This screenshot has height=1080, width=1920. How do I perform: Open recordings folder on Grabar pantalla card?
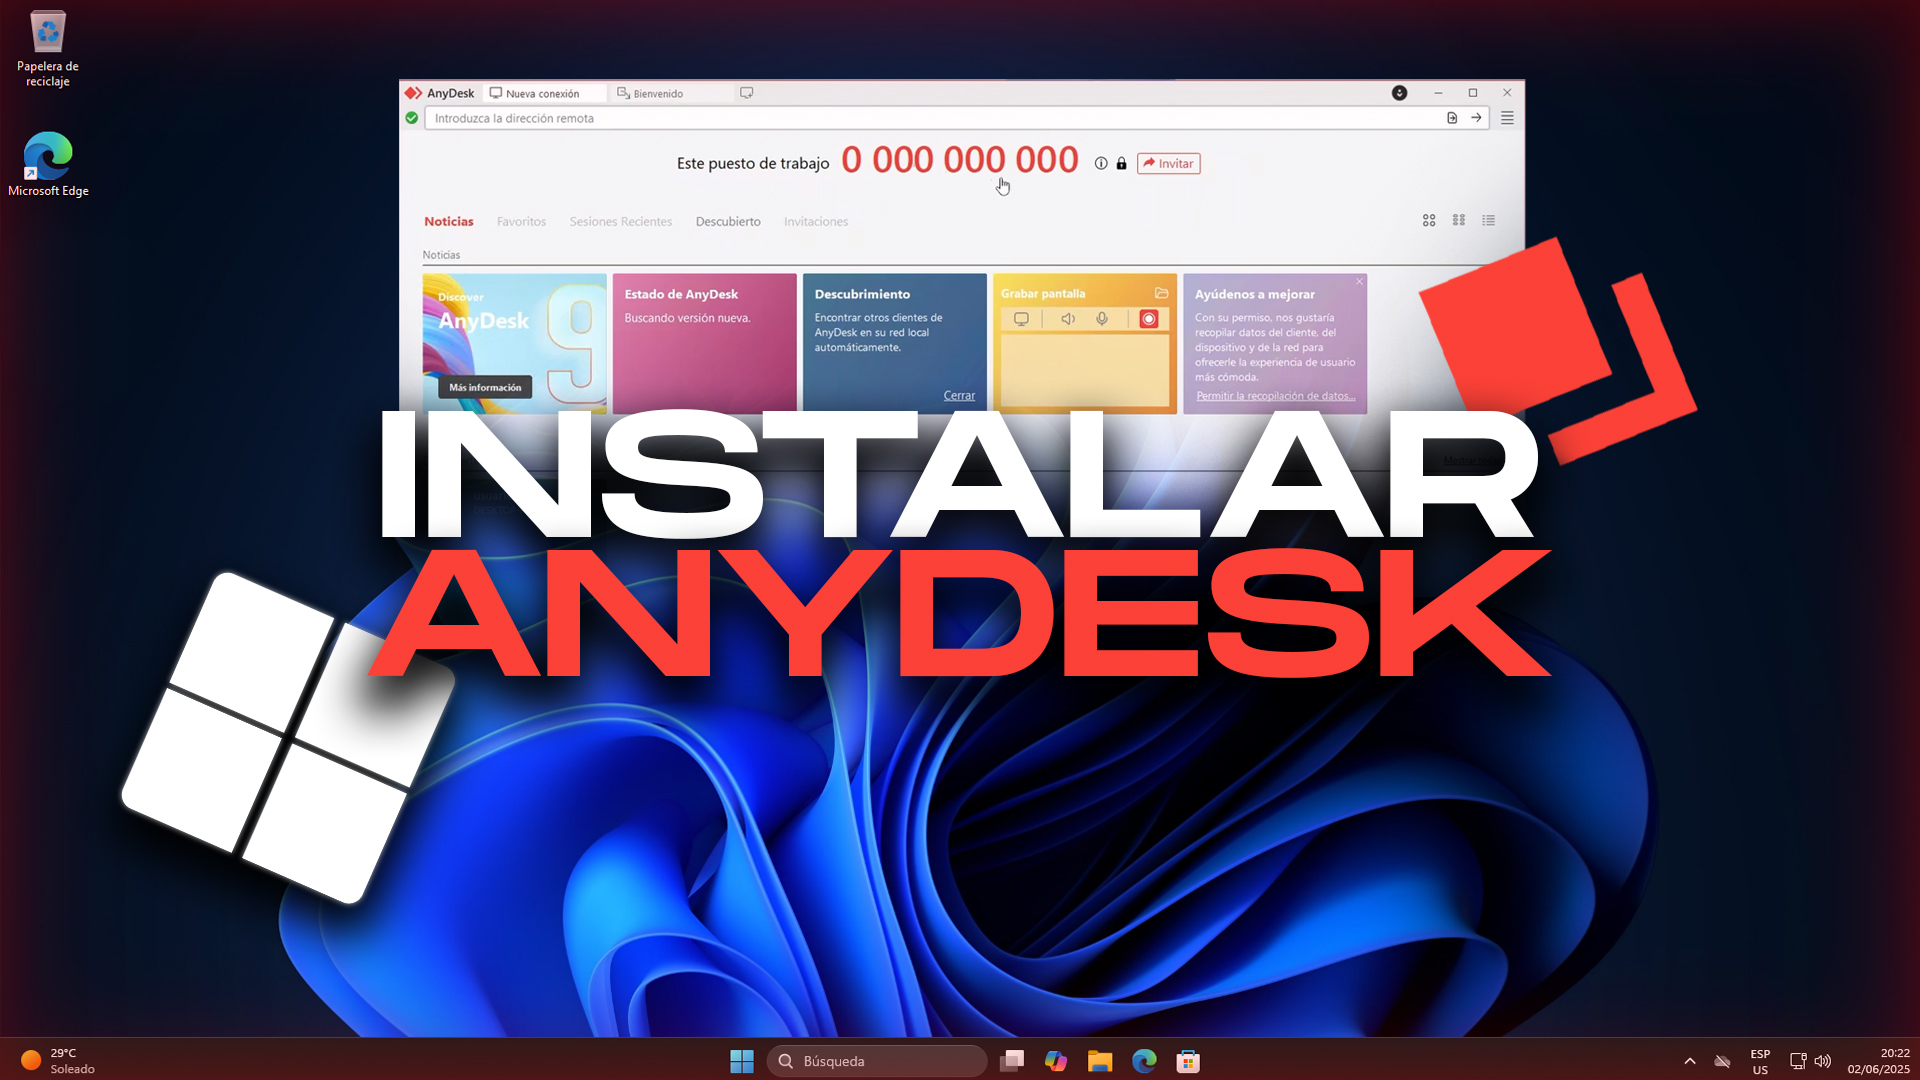click(1161, 293)
